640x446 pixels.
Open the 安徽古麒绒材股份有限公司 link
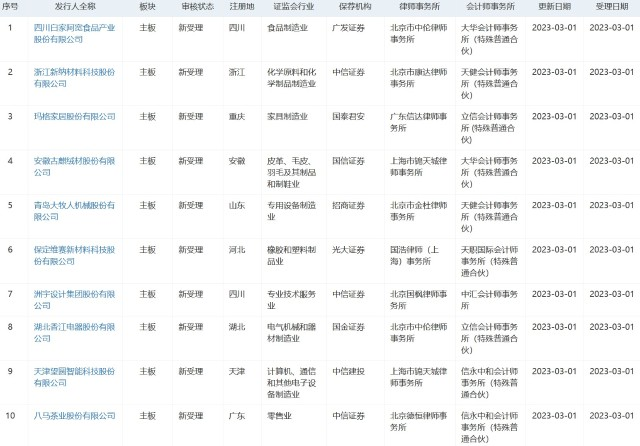pyautogui.click(x=74, y=166)
